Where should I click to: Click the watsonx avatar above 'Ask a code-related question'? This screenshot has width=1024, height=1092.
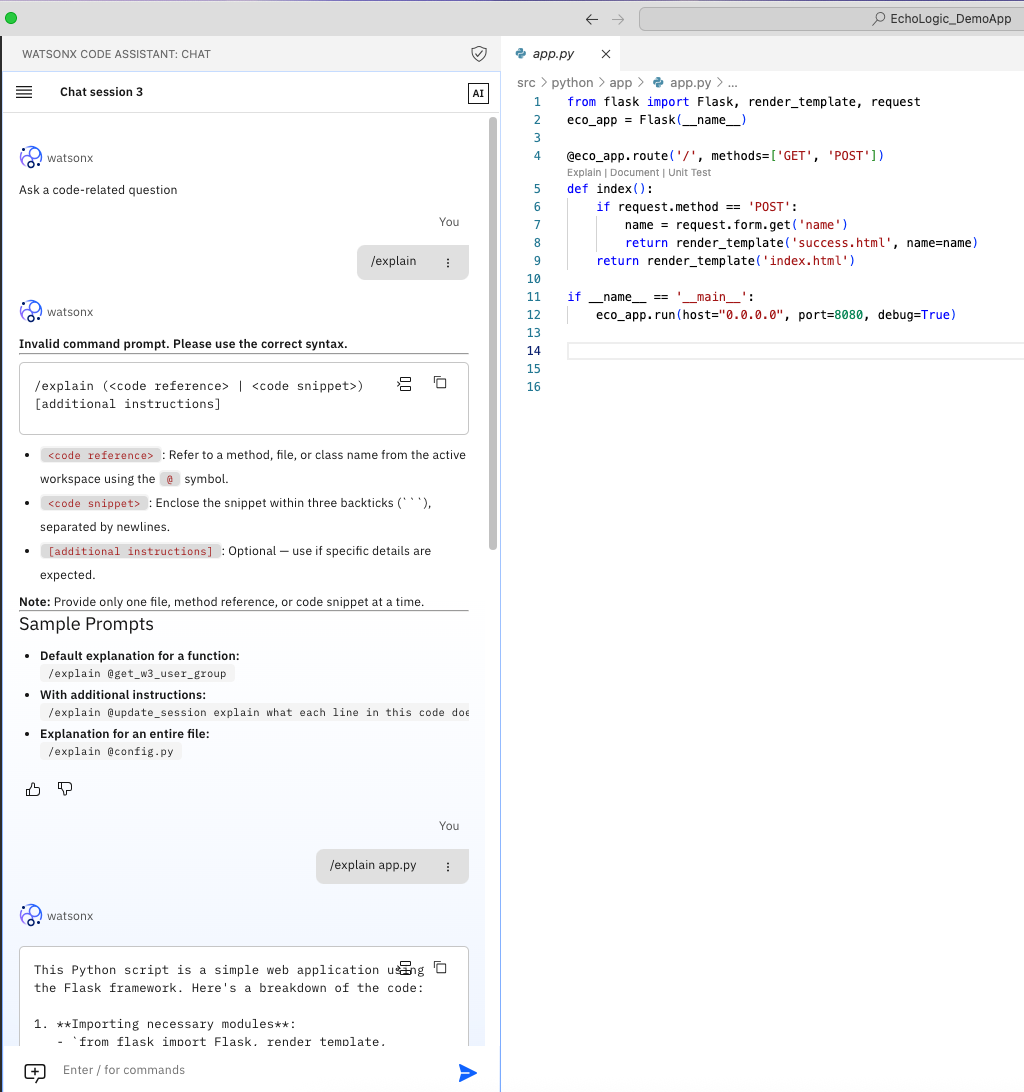31,157
